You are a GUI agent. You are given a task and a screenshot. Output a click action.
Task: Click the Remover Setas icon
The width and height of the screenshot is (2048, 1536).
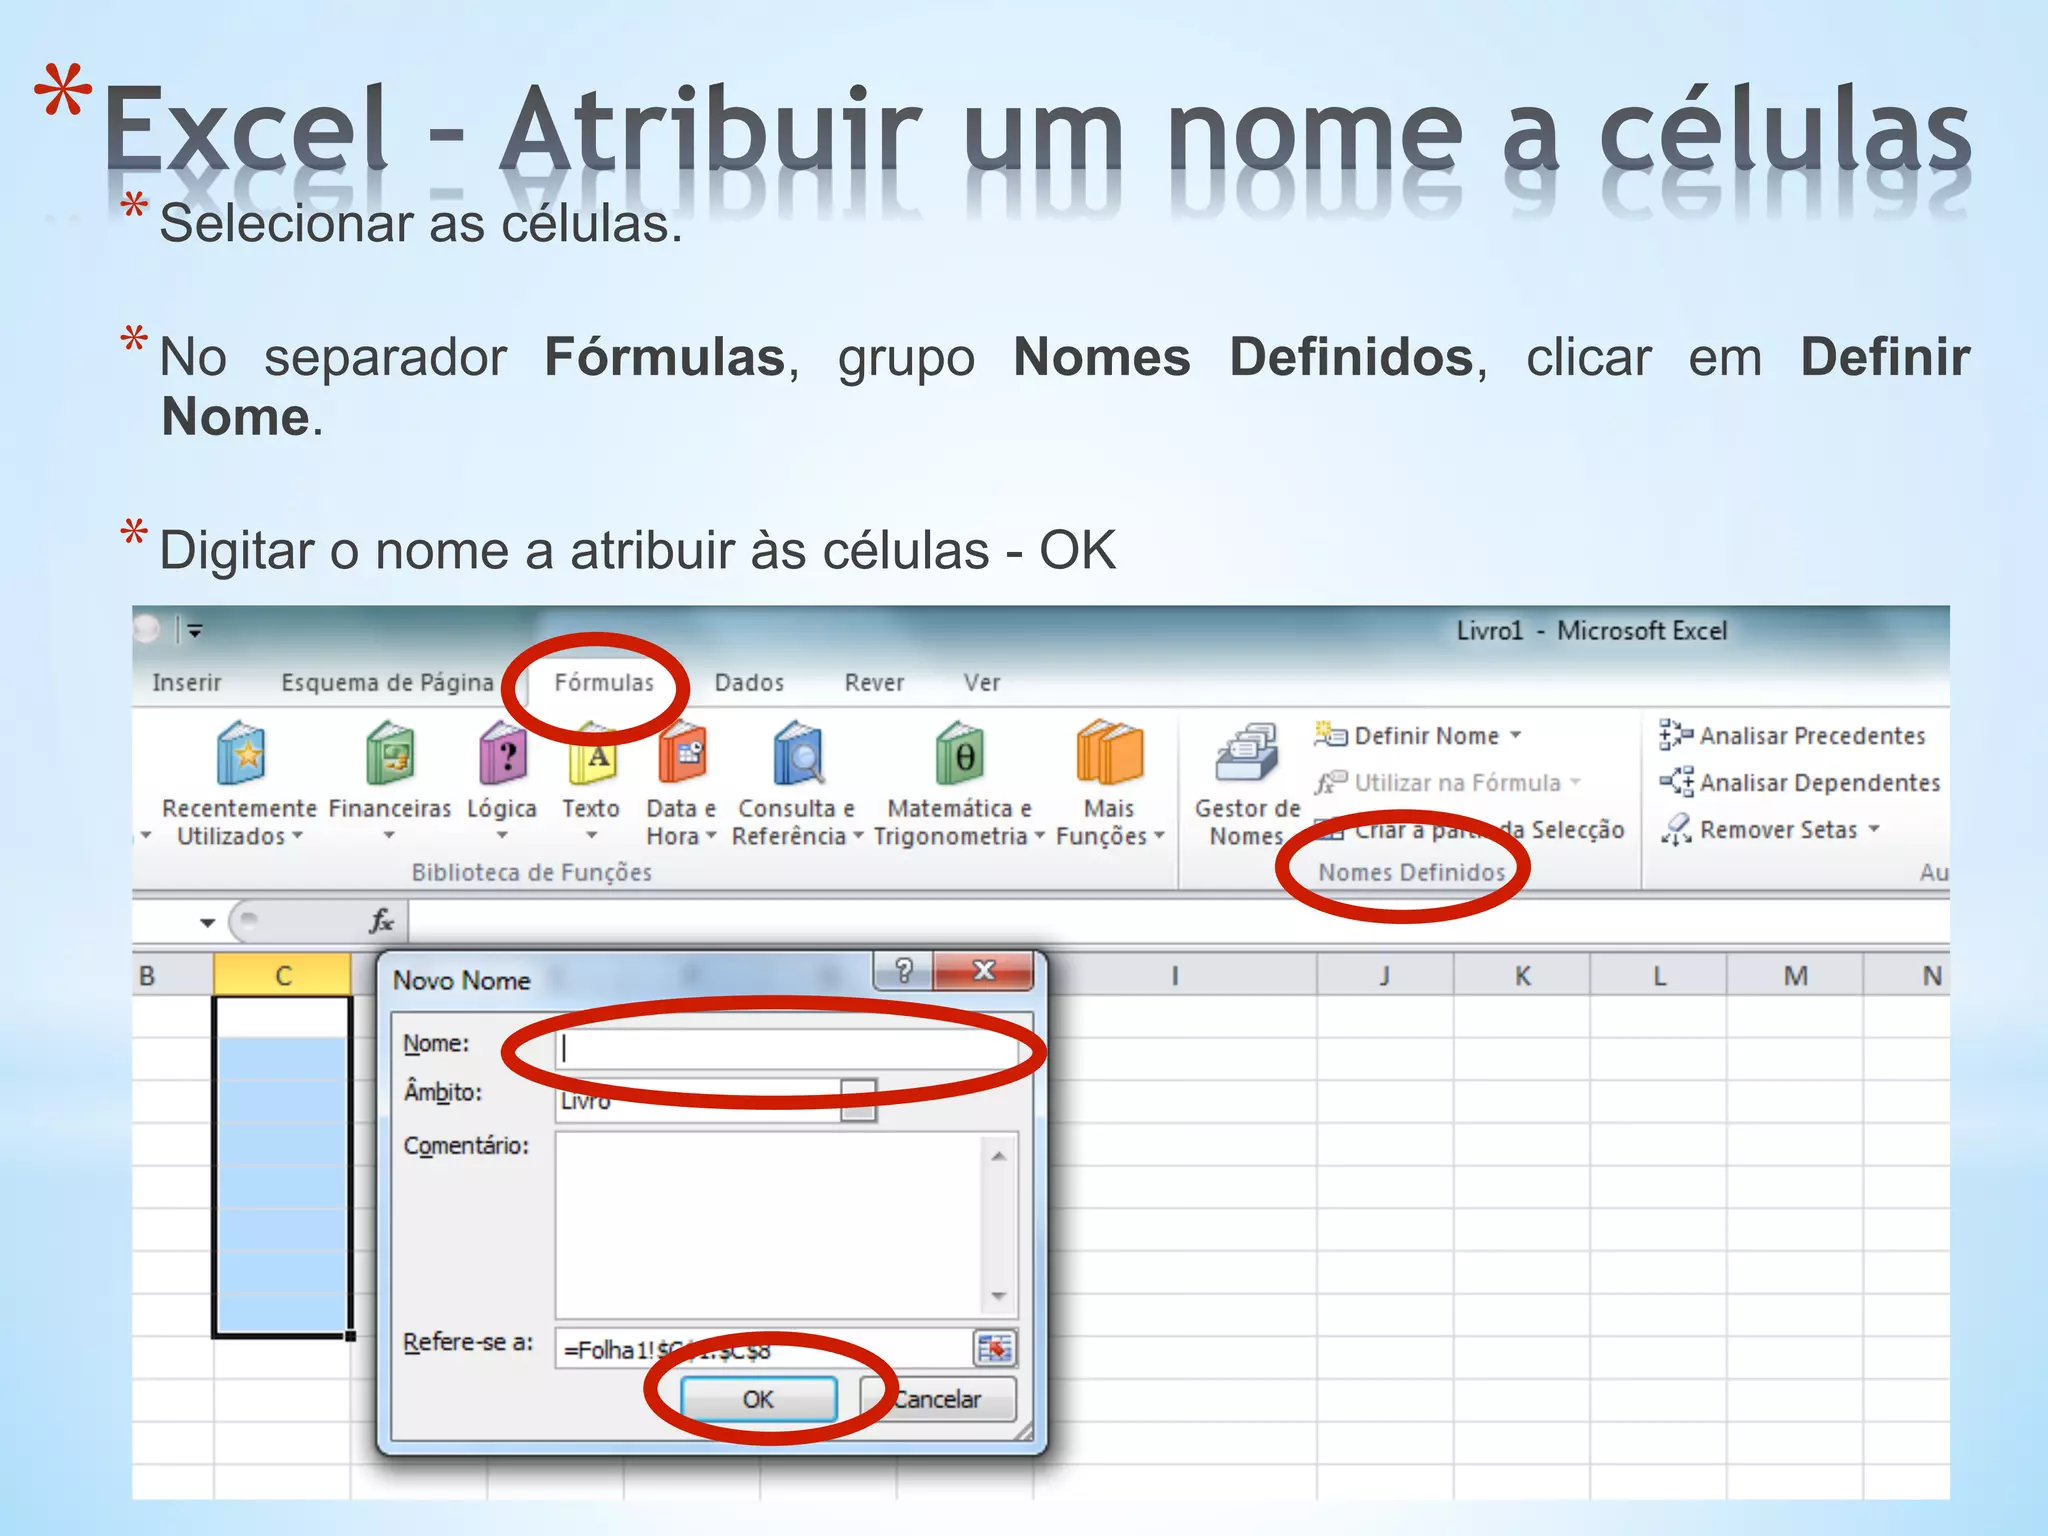1675,829
